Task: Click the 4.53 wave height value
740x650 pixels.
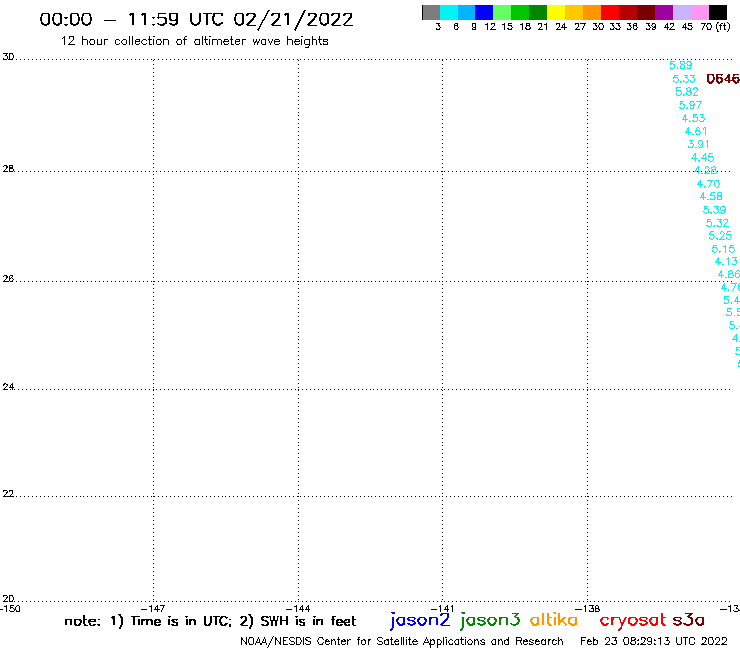Action: (693, 118)
